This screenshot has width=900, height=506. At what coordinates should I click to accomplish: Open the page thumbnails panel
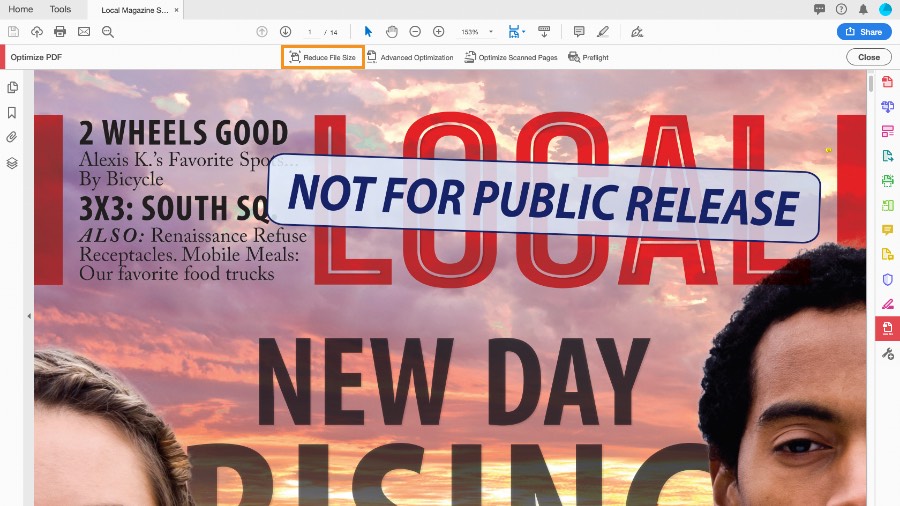pos(12,88)
